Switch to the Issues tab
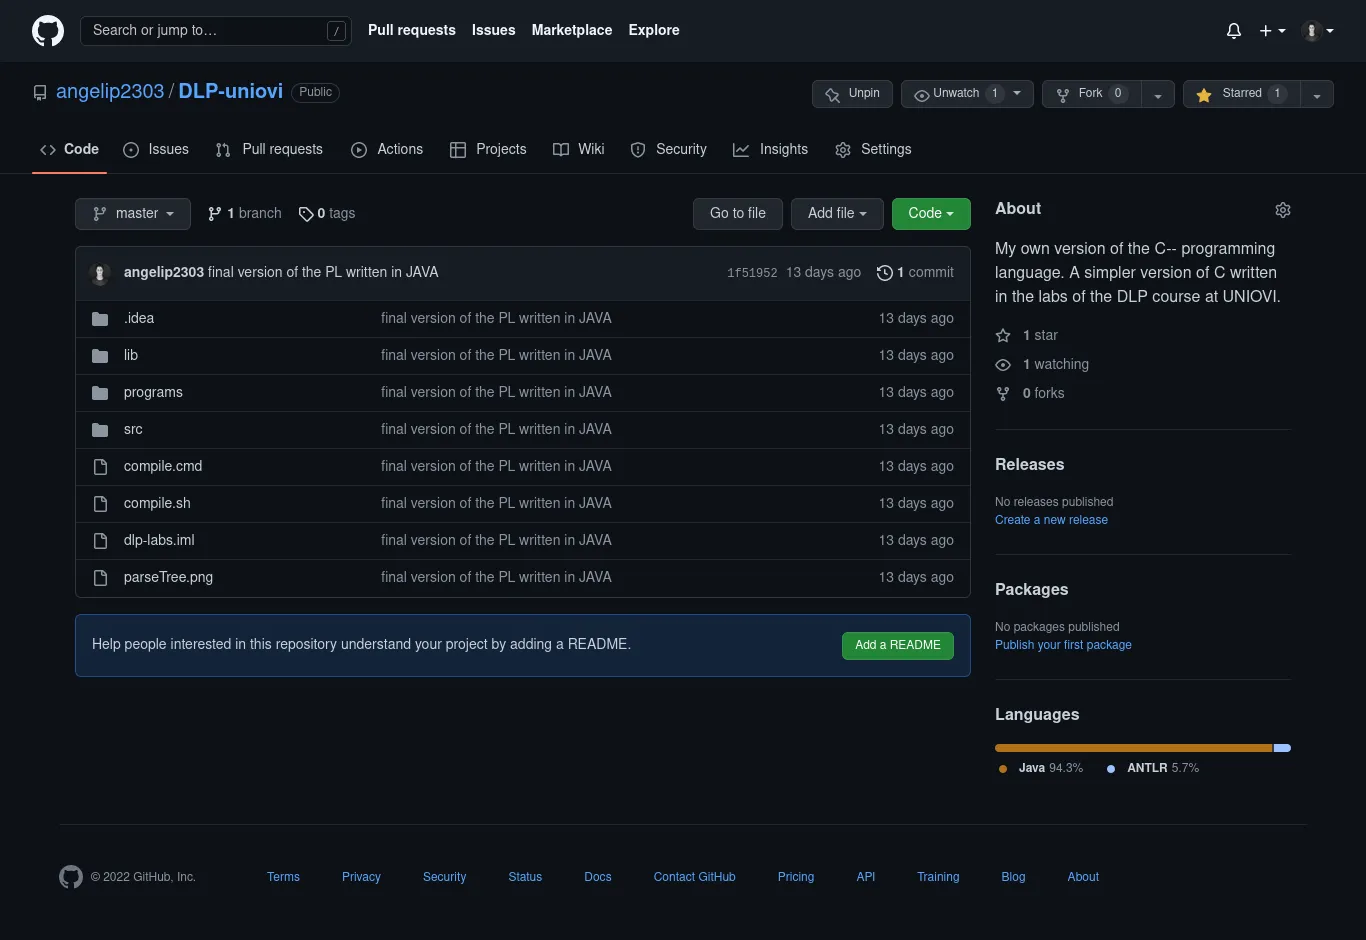Screen dimensions: 1366x940 pyautogui.click(x=156, y=150)
